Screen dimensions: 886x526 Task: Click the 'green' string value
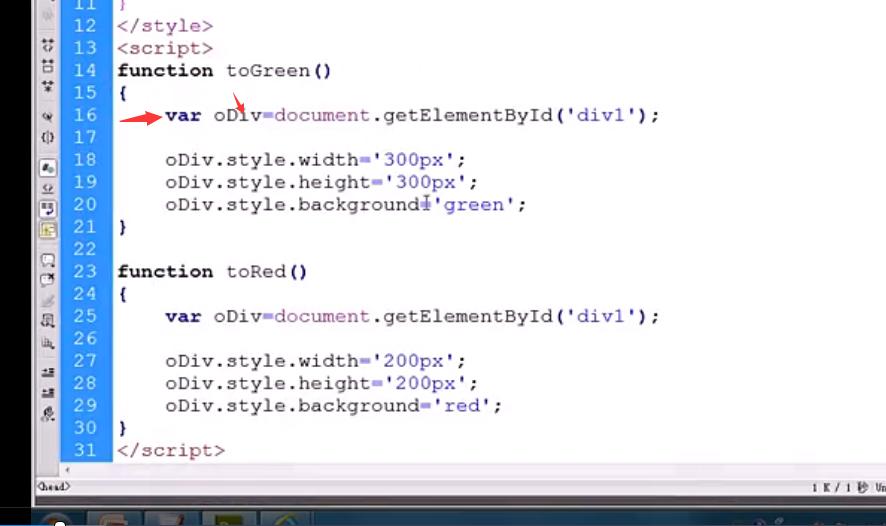pyautogui.click(x=474, y=205)
